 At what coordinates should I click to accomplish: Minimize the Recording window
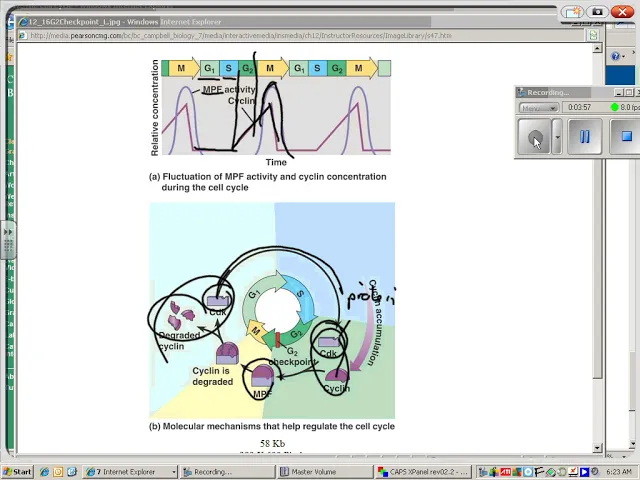[619, 93]
